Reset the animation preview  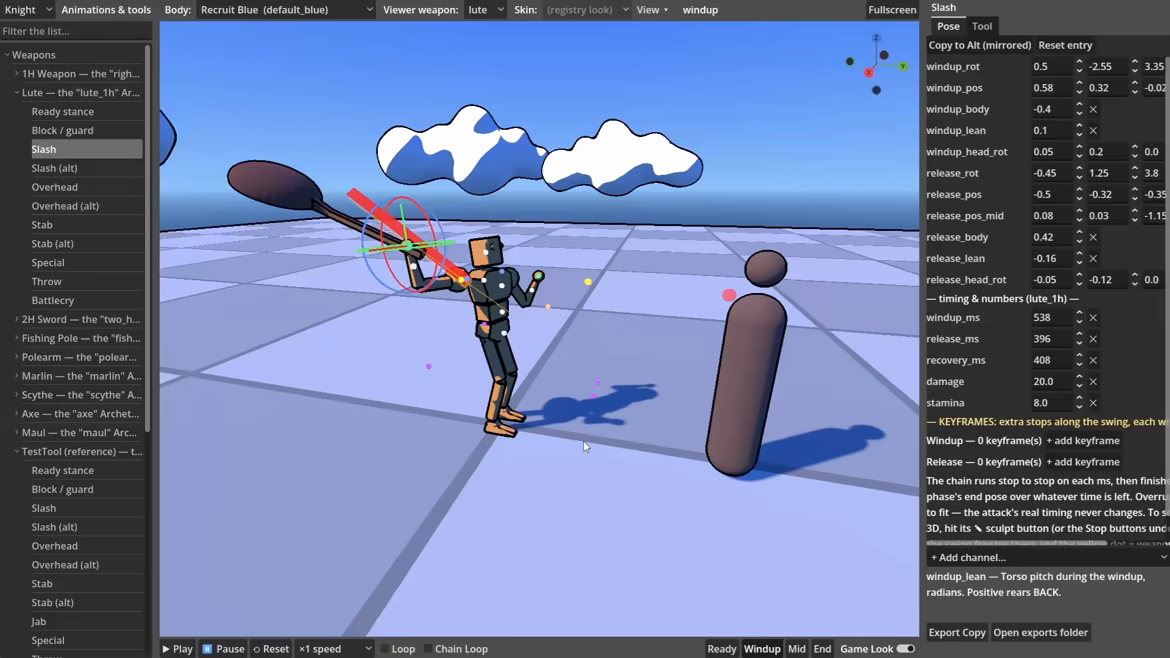click(271, 649)
